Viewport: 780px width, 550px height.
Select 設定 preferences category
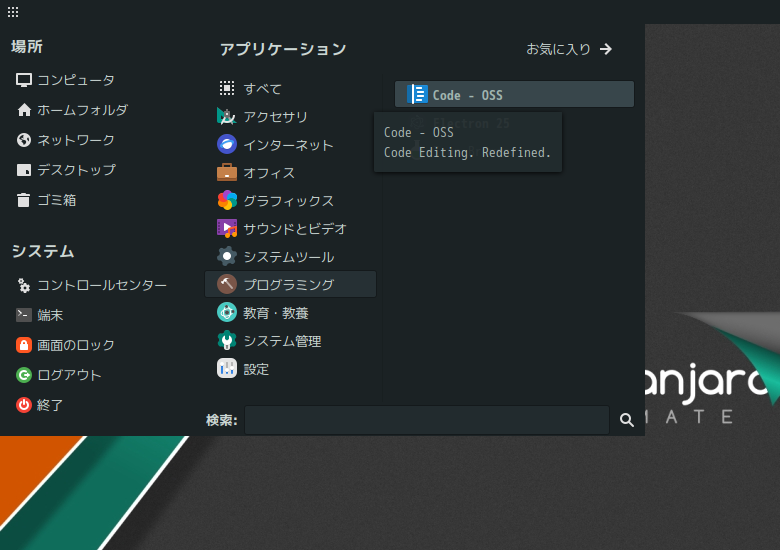point(291,369)
